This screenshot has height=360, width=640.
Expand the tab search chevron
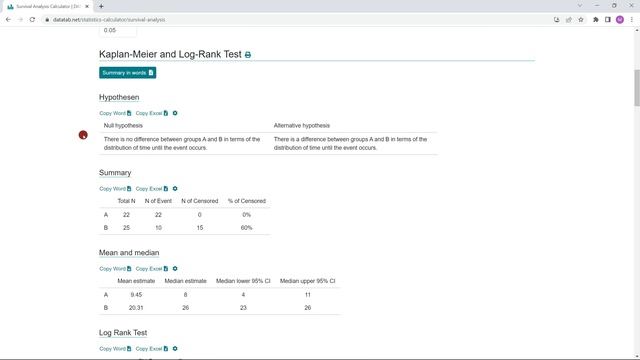click(580, 6)
